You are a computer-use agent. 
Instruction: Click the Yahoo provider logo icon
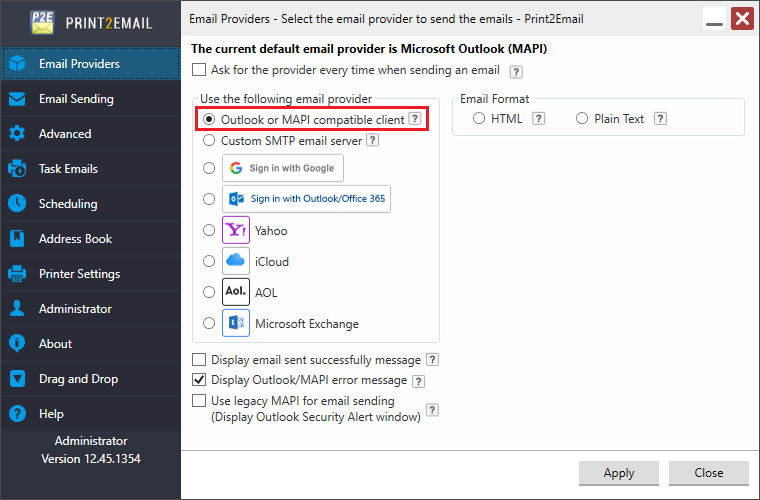[236, 230]
